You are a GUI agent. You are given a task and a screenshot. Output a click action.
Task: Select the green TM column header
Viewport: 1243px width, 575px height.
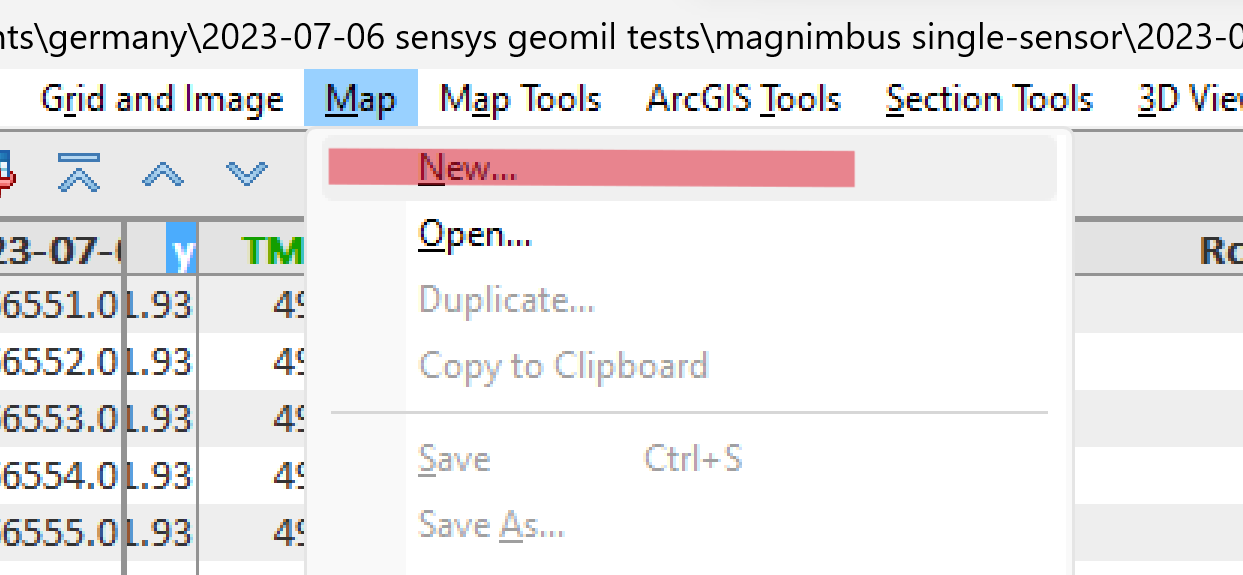click(272, 251)
